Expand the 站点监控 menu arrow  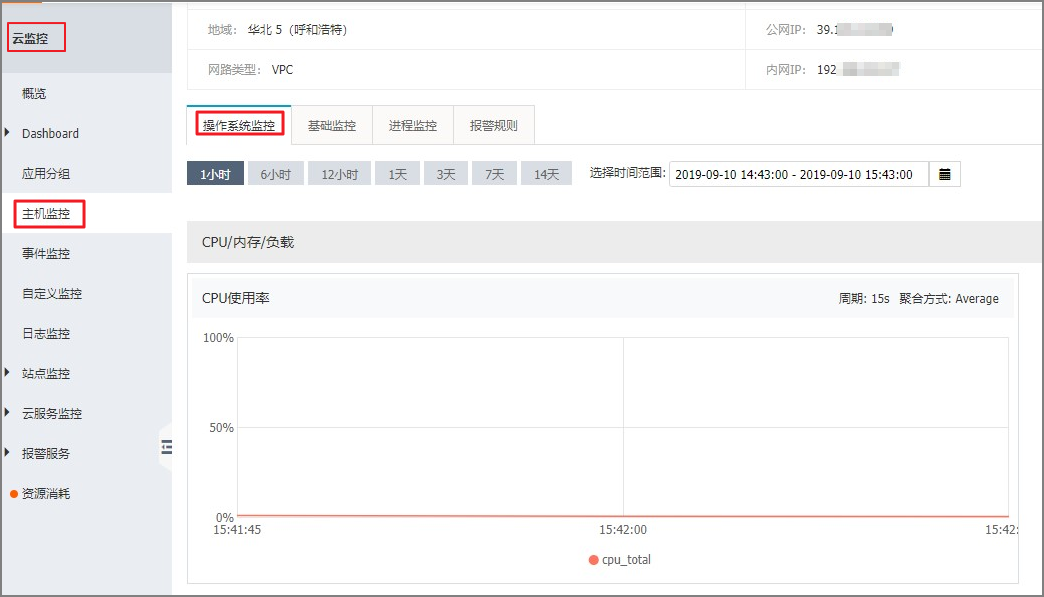[x=7, y=373]
